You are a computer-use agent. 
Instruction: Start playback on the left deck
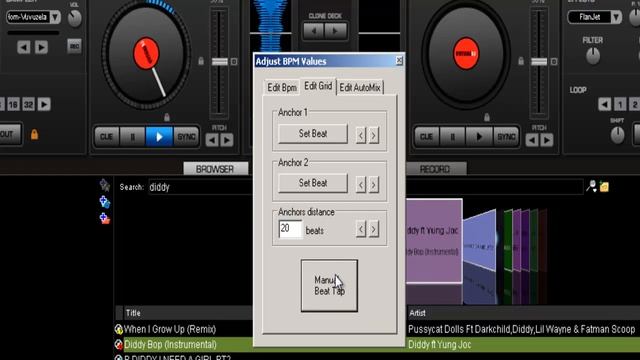click(159, 137)
